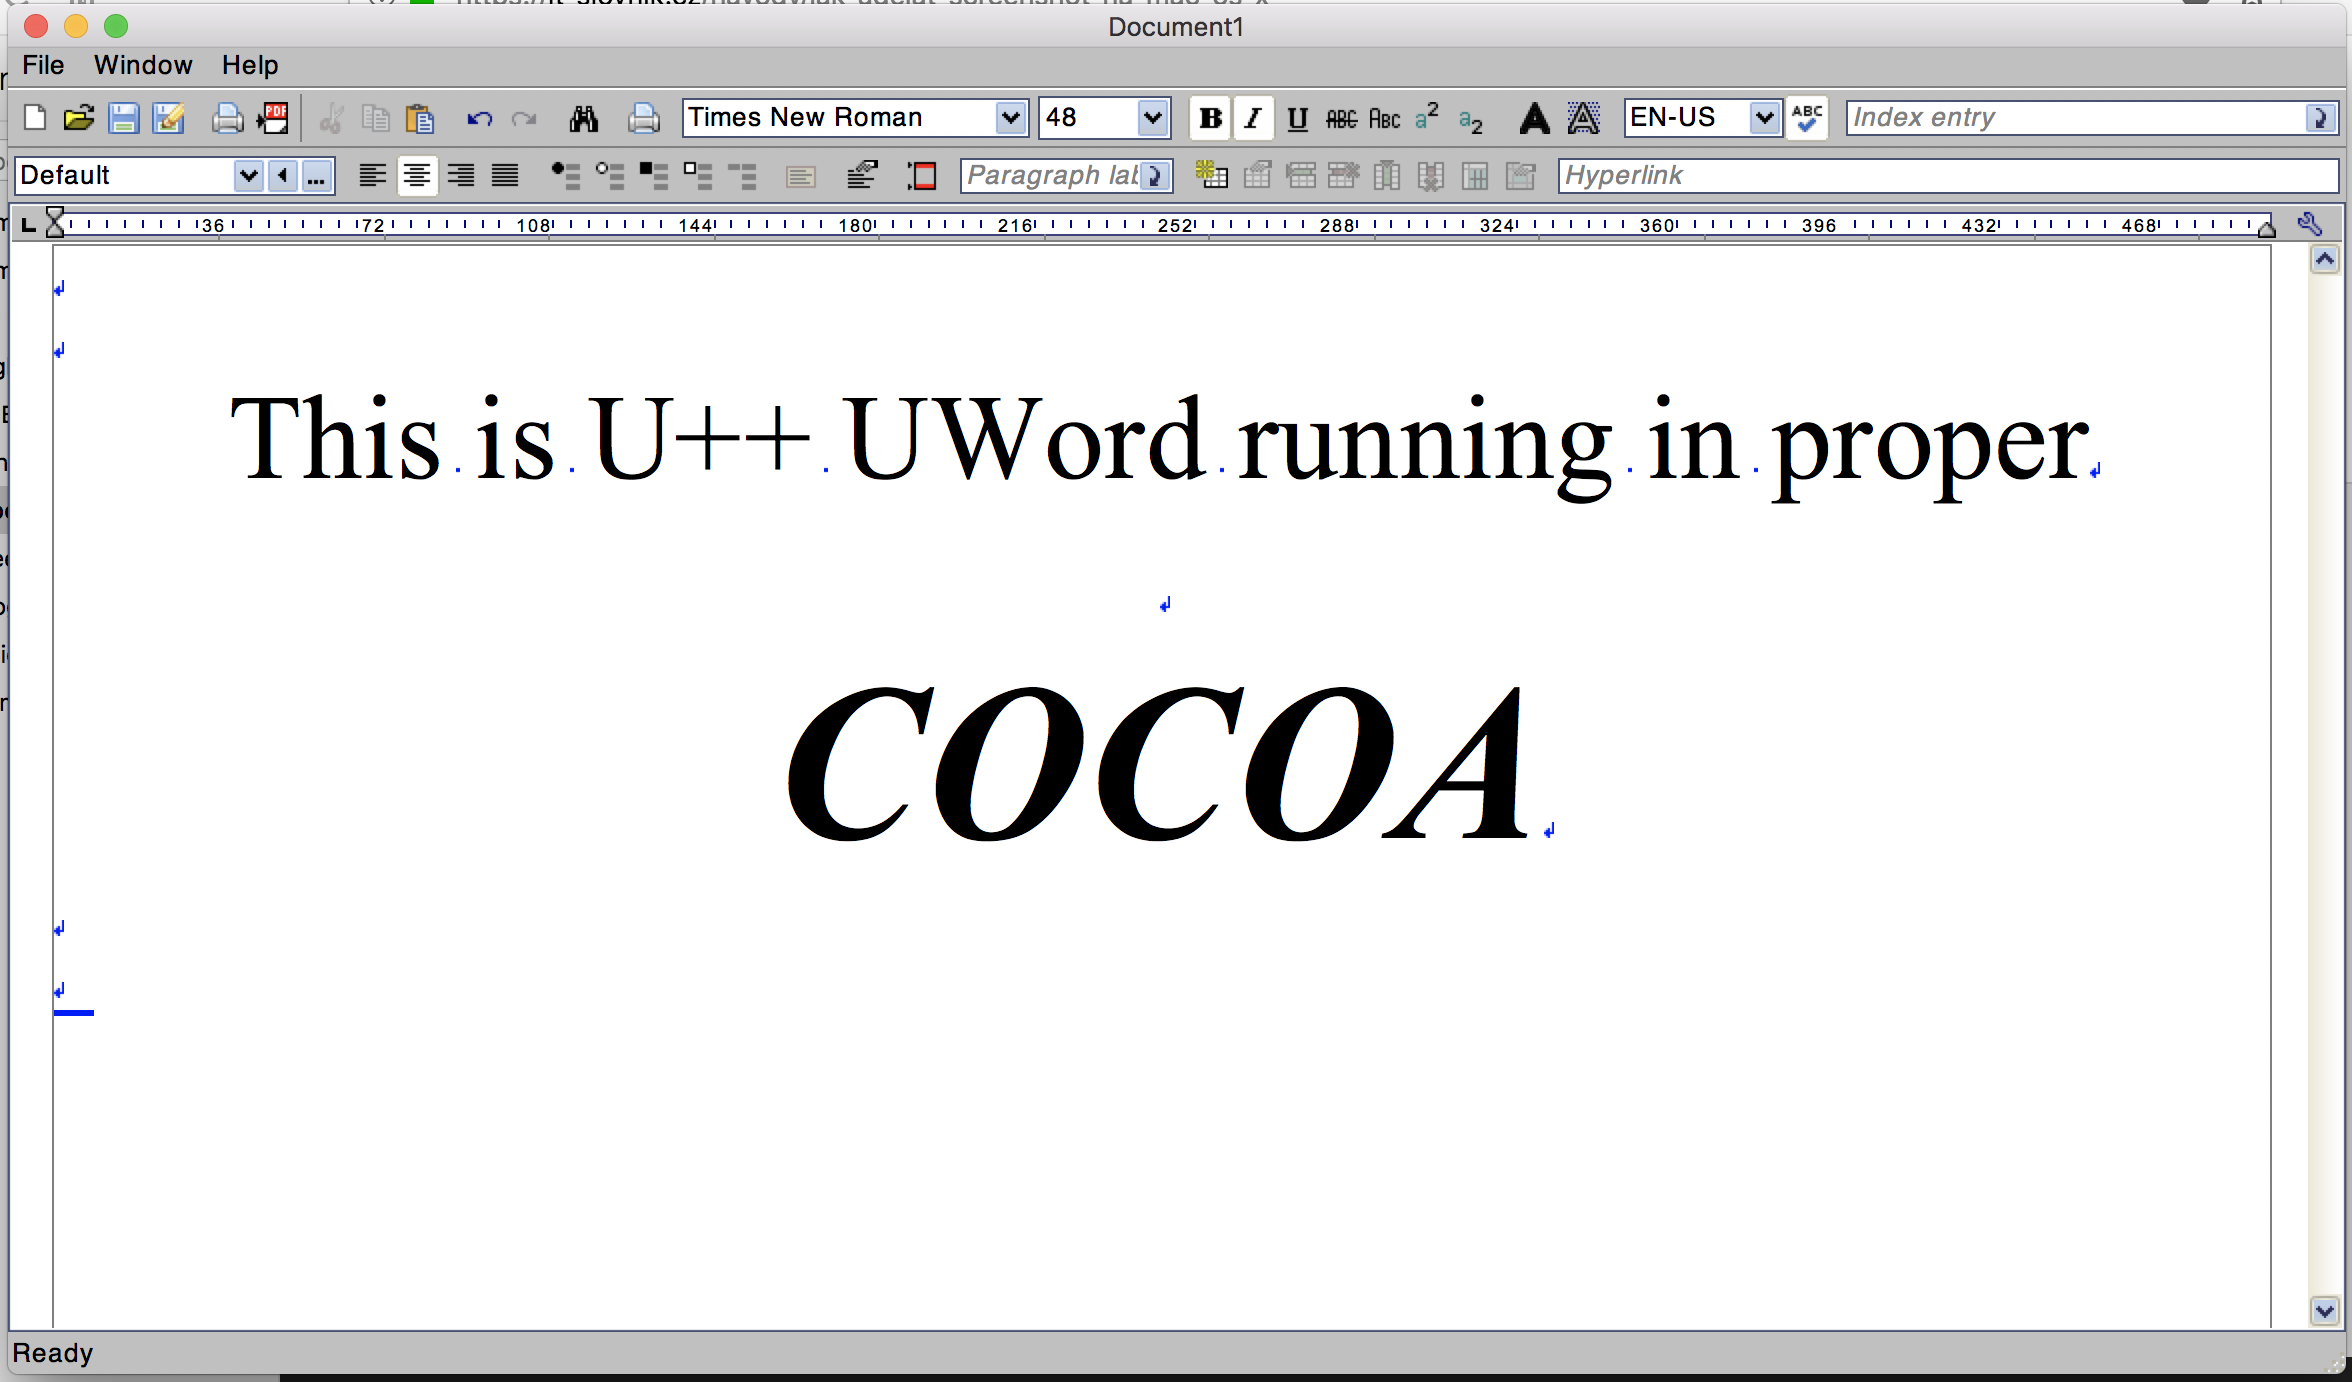Click the Find (binoculars) icon
The height and width of the screenshot is (1382, 2352).
pos(584,119)
